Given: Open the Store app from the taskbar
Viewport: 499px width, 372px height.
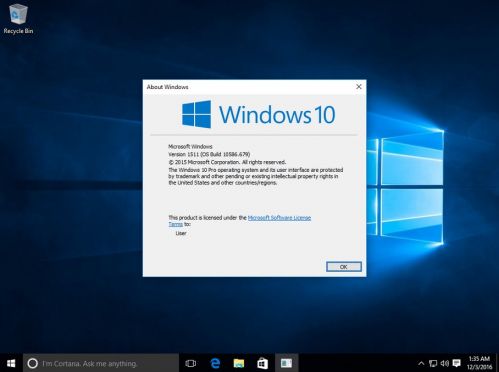Looking at the screenshot, I should pos(263,363).
